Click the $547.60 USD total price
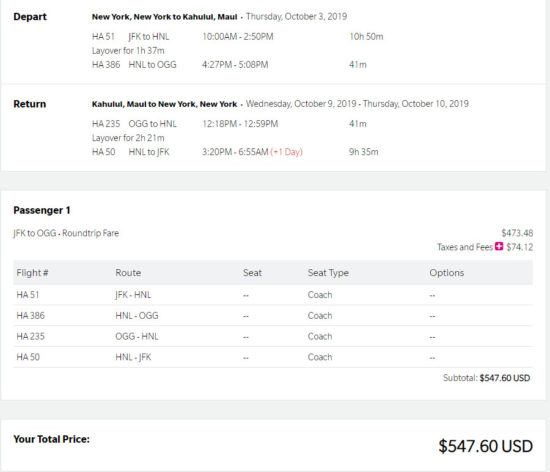This screenshot has width=550, height=472. [485, 446]
